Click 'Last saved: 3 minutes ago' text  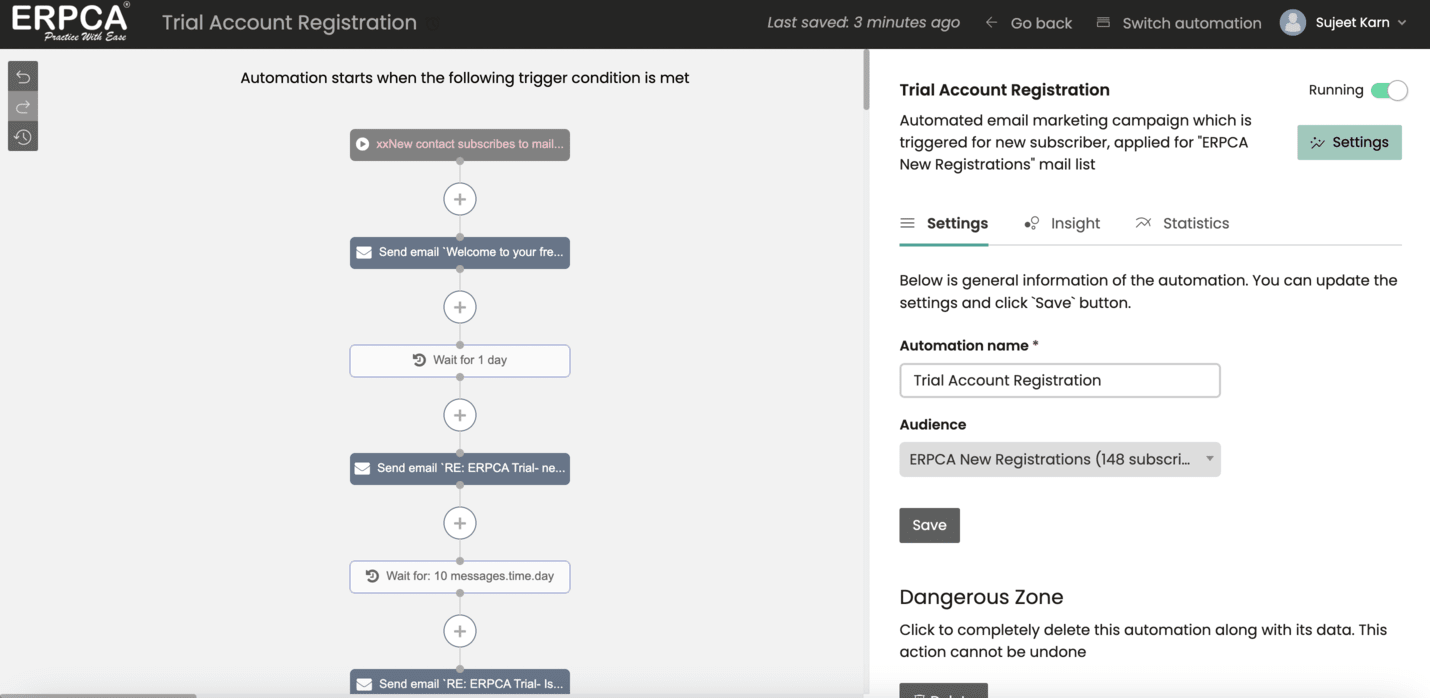[x=863, y=22]
